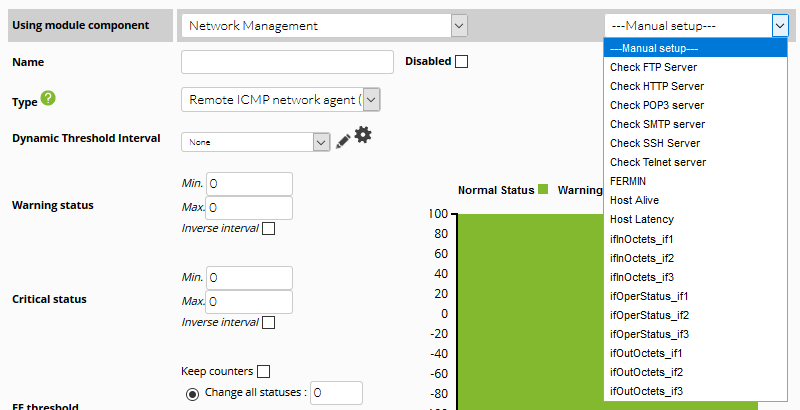Click the green help icon beside Type
800x410 pixels.
pyautogui.click(x=48, y=98)
